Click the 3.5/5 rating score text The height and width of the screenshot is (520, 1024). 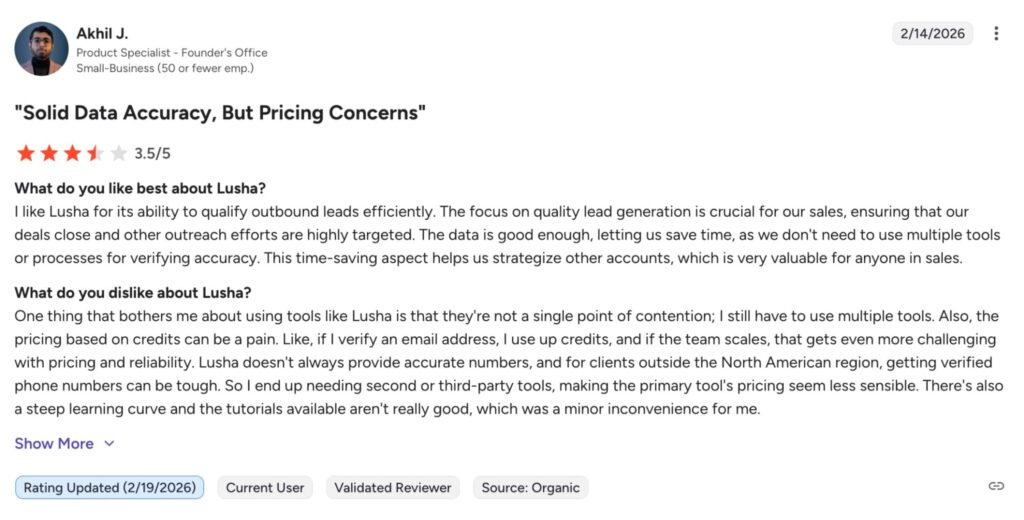pyautogui.click(x=153, y=154)
